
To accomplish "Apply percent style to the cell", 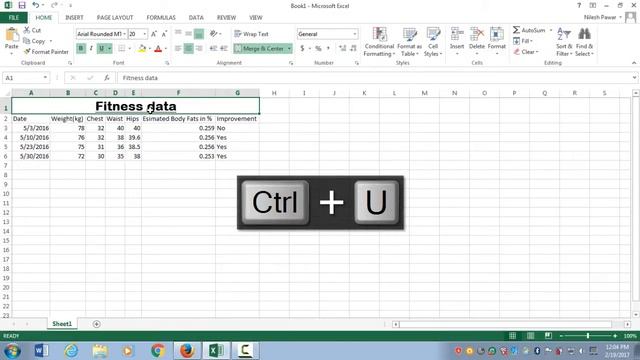I will 318,49.
